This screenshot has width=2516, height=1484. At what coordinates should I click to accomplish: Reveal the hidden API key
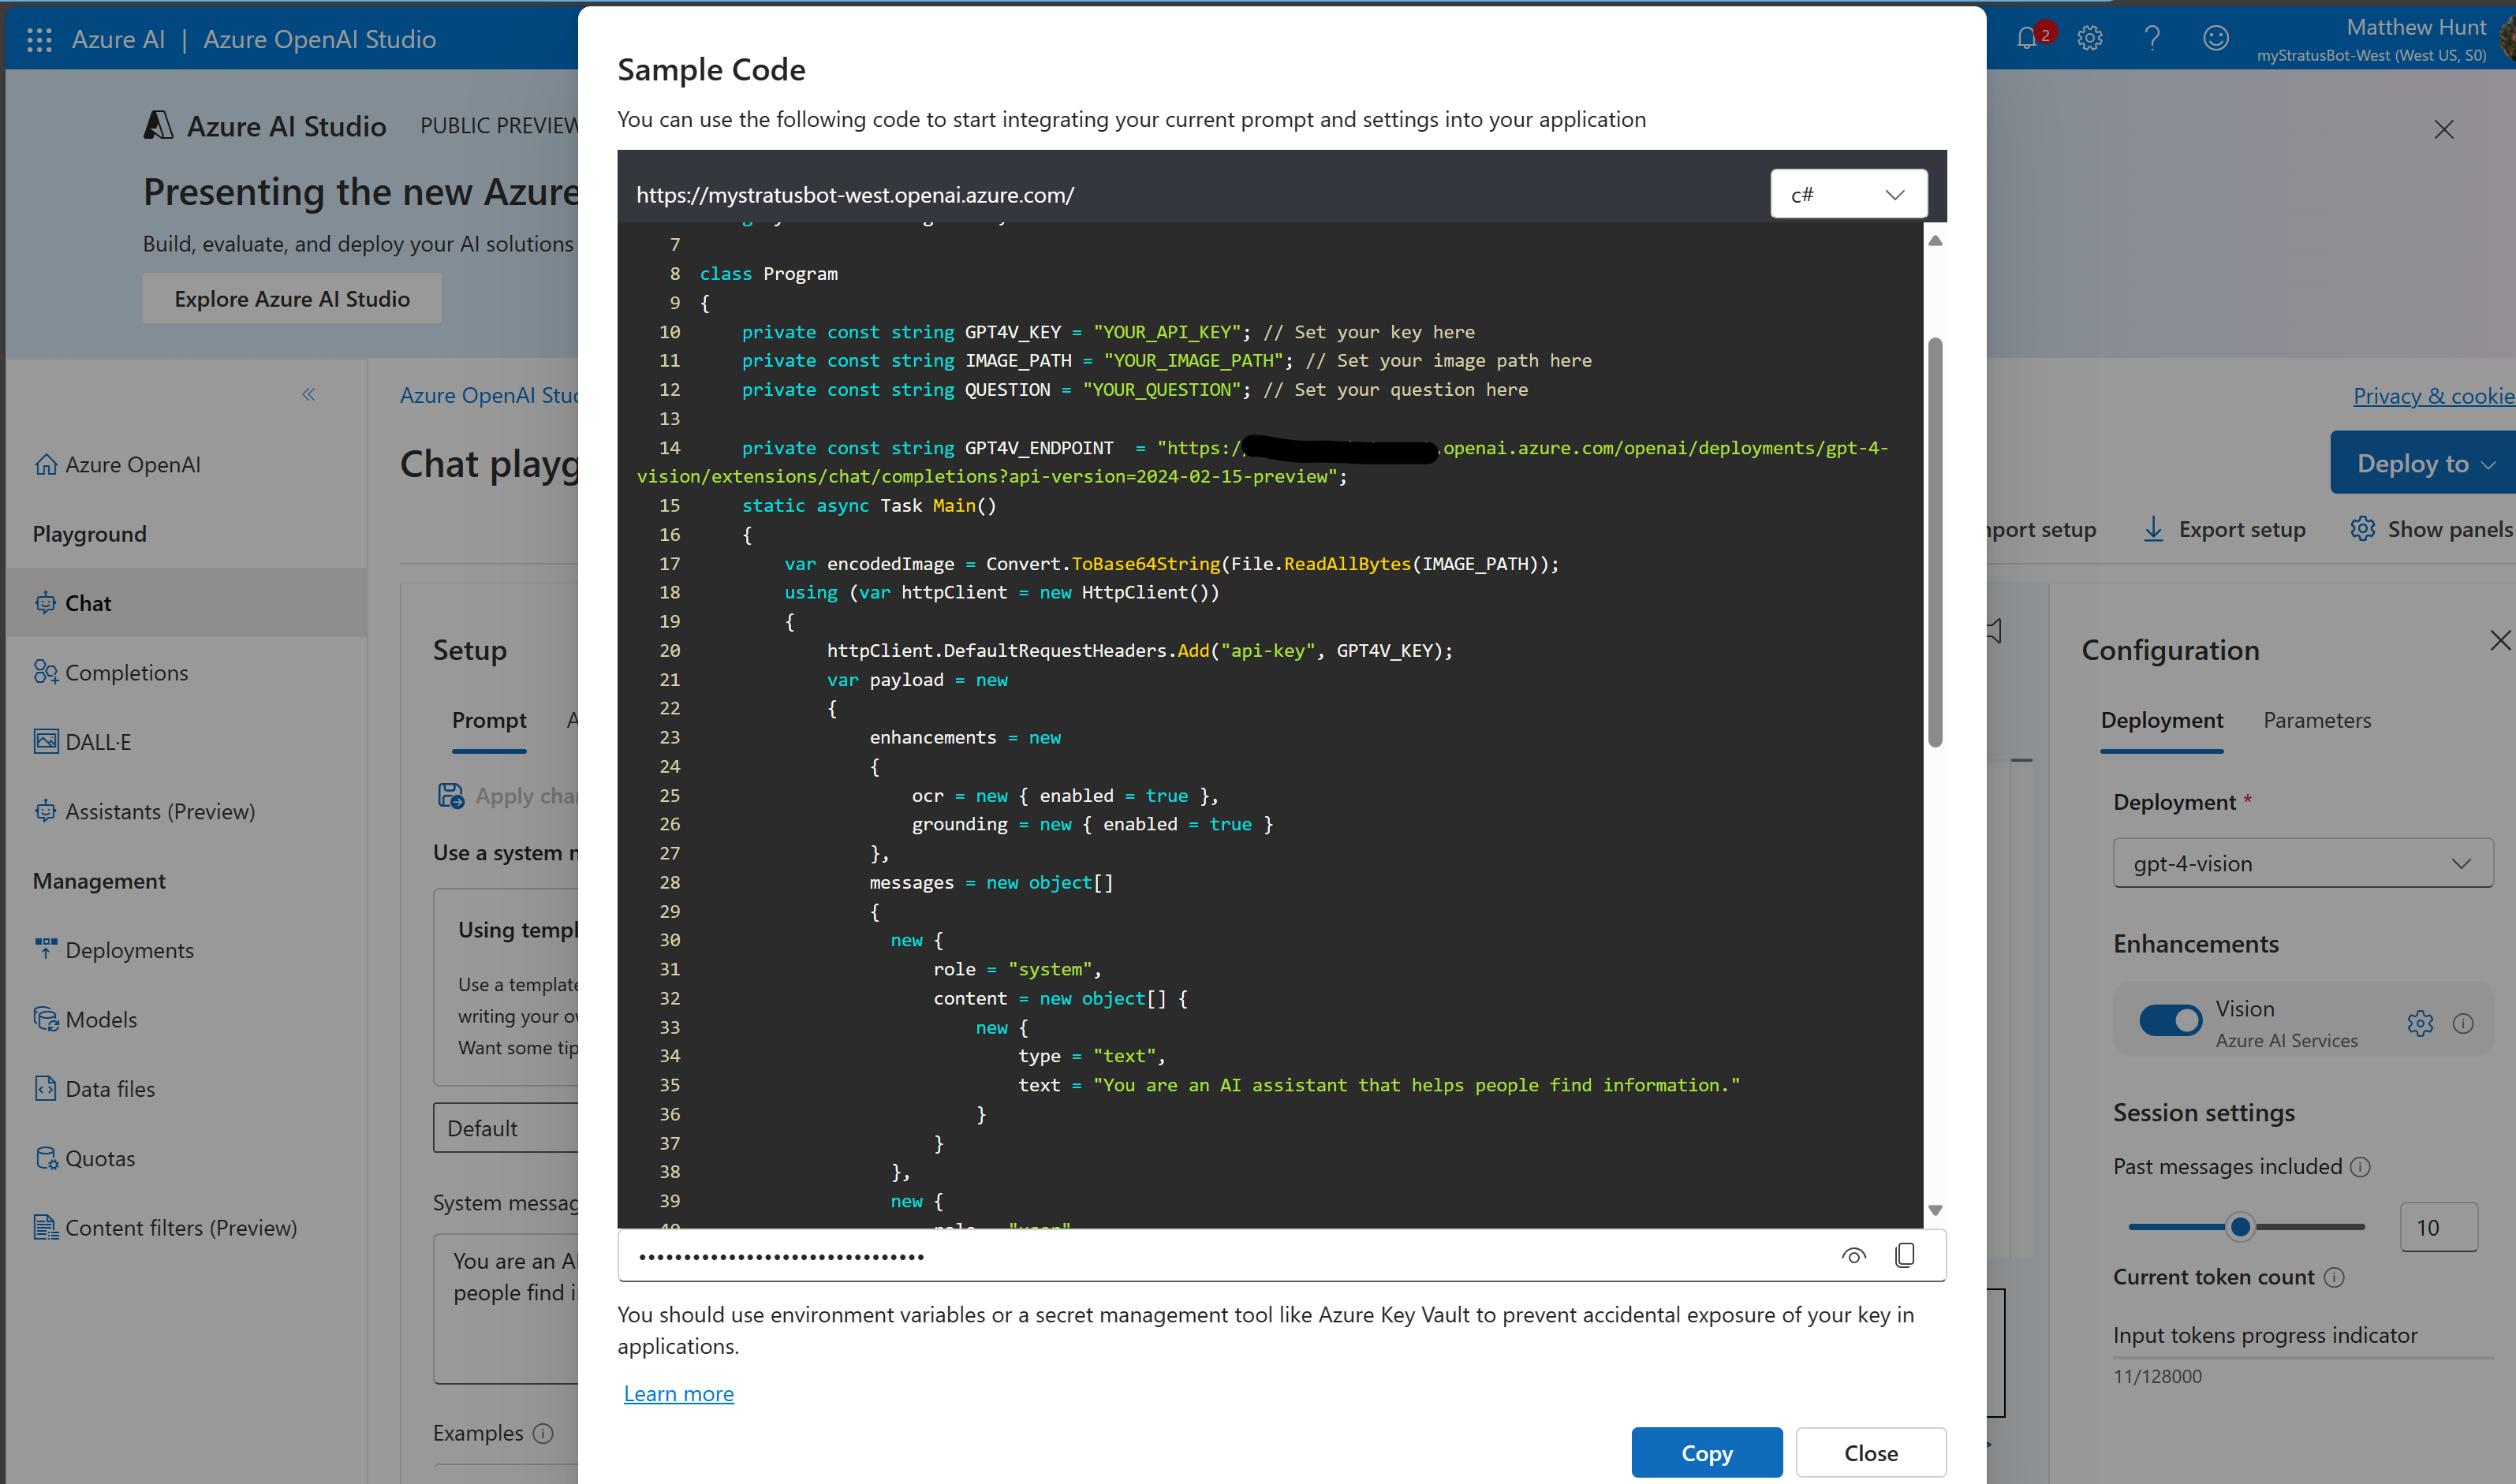1854,1256
